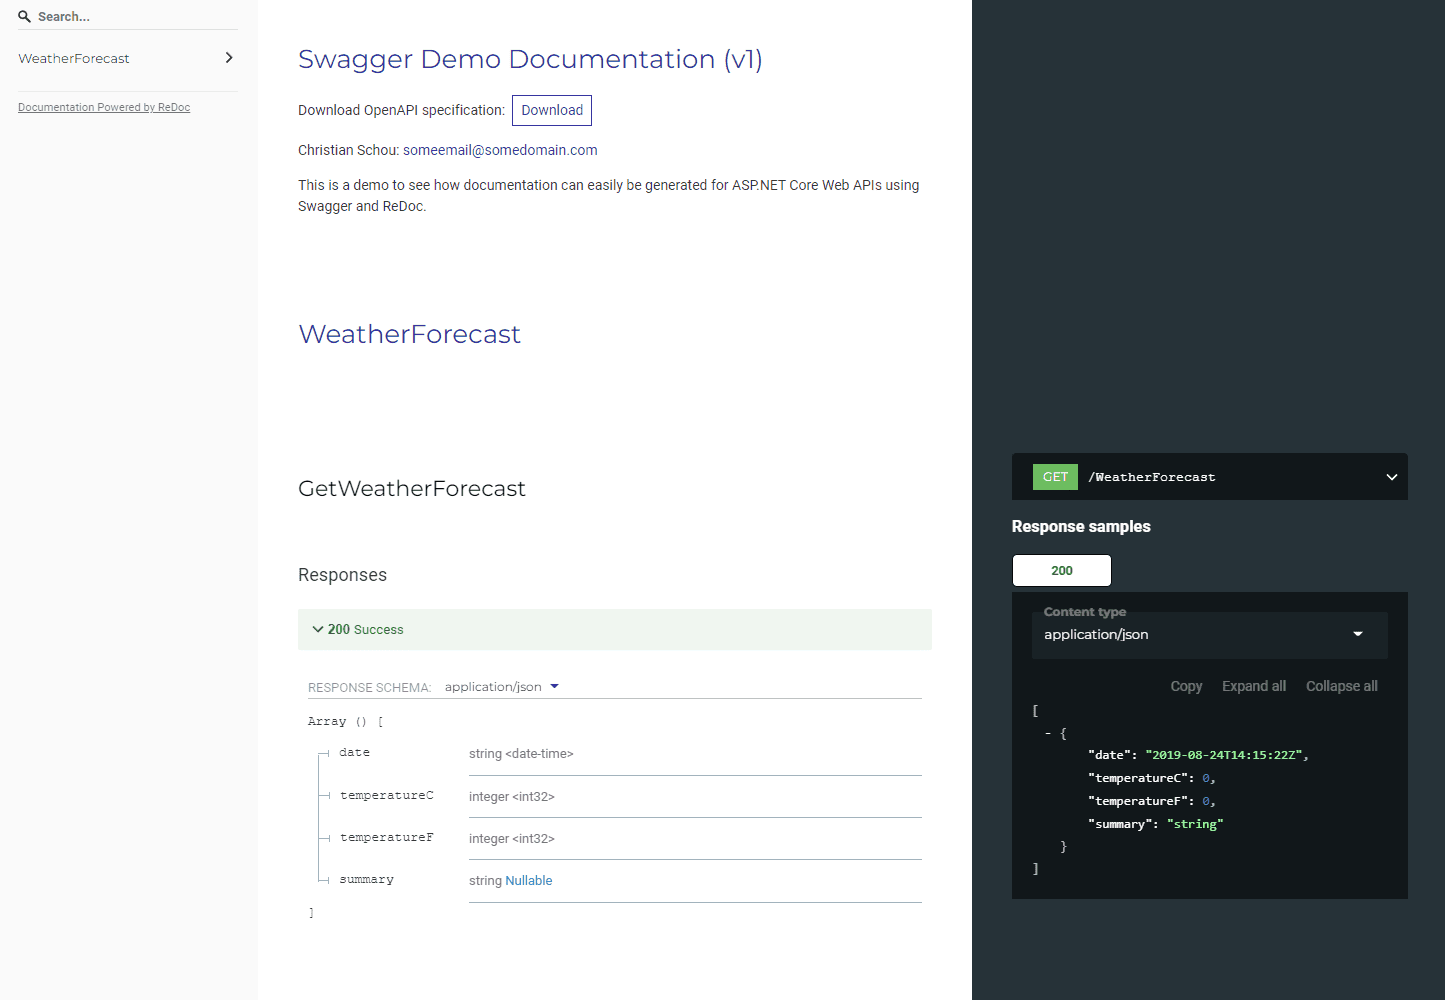Open the application/json Content type dropdown
Viewport: 1445px width, 1000px height.
[1208, 634]
